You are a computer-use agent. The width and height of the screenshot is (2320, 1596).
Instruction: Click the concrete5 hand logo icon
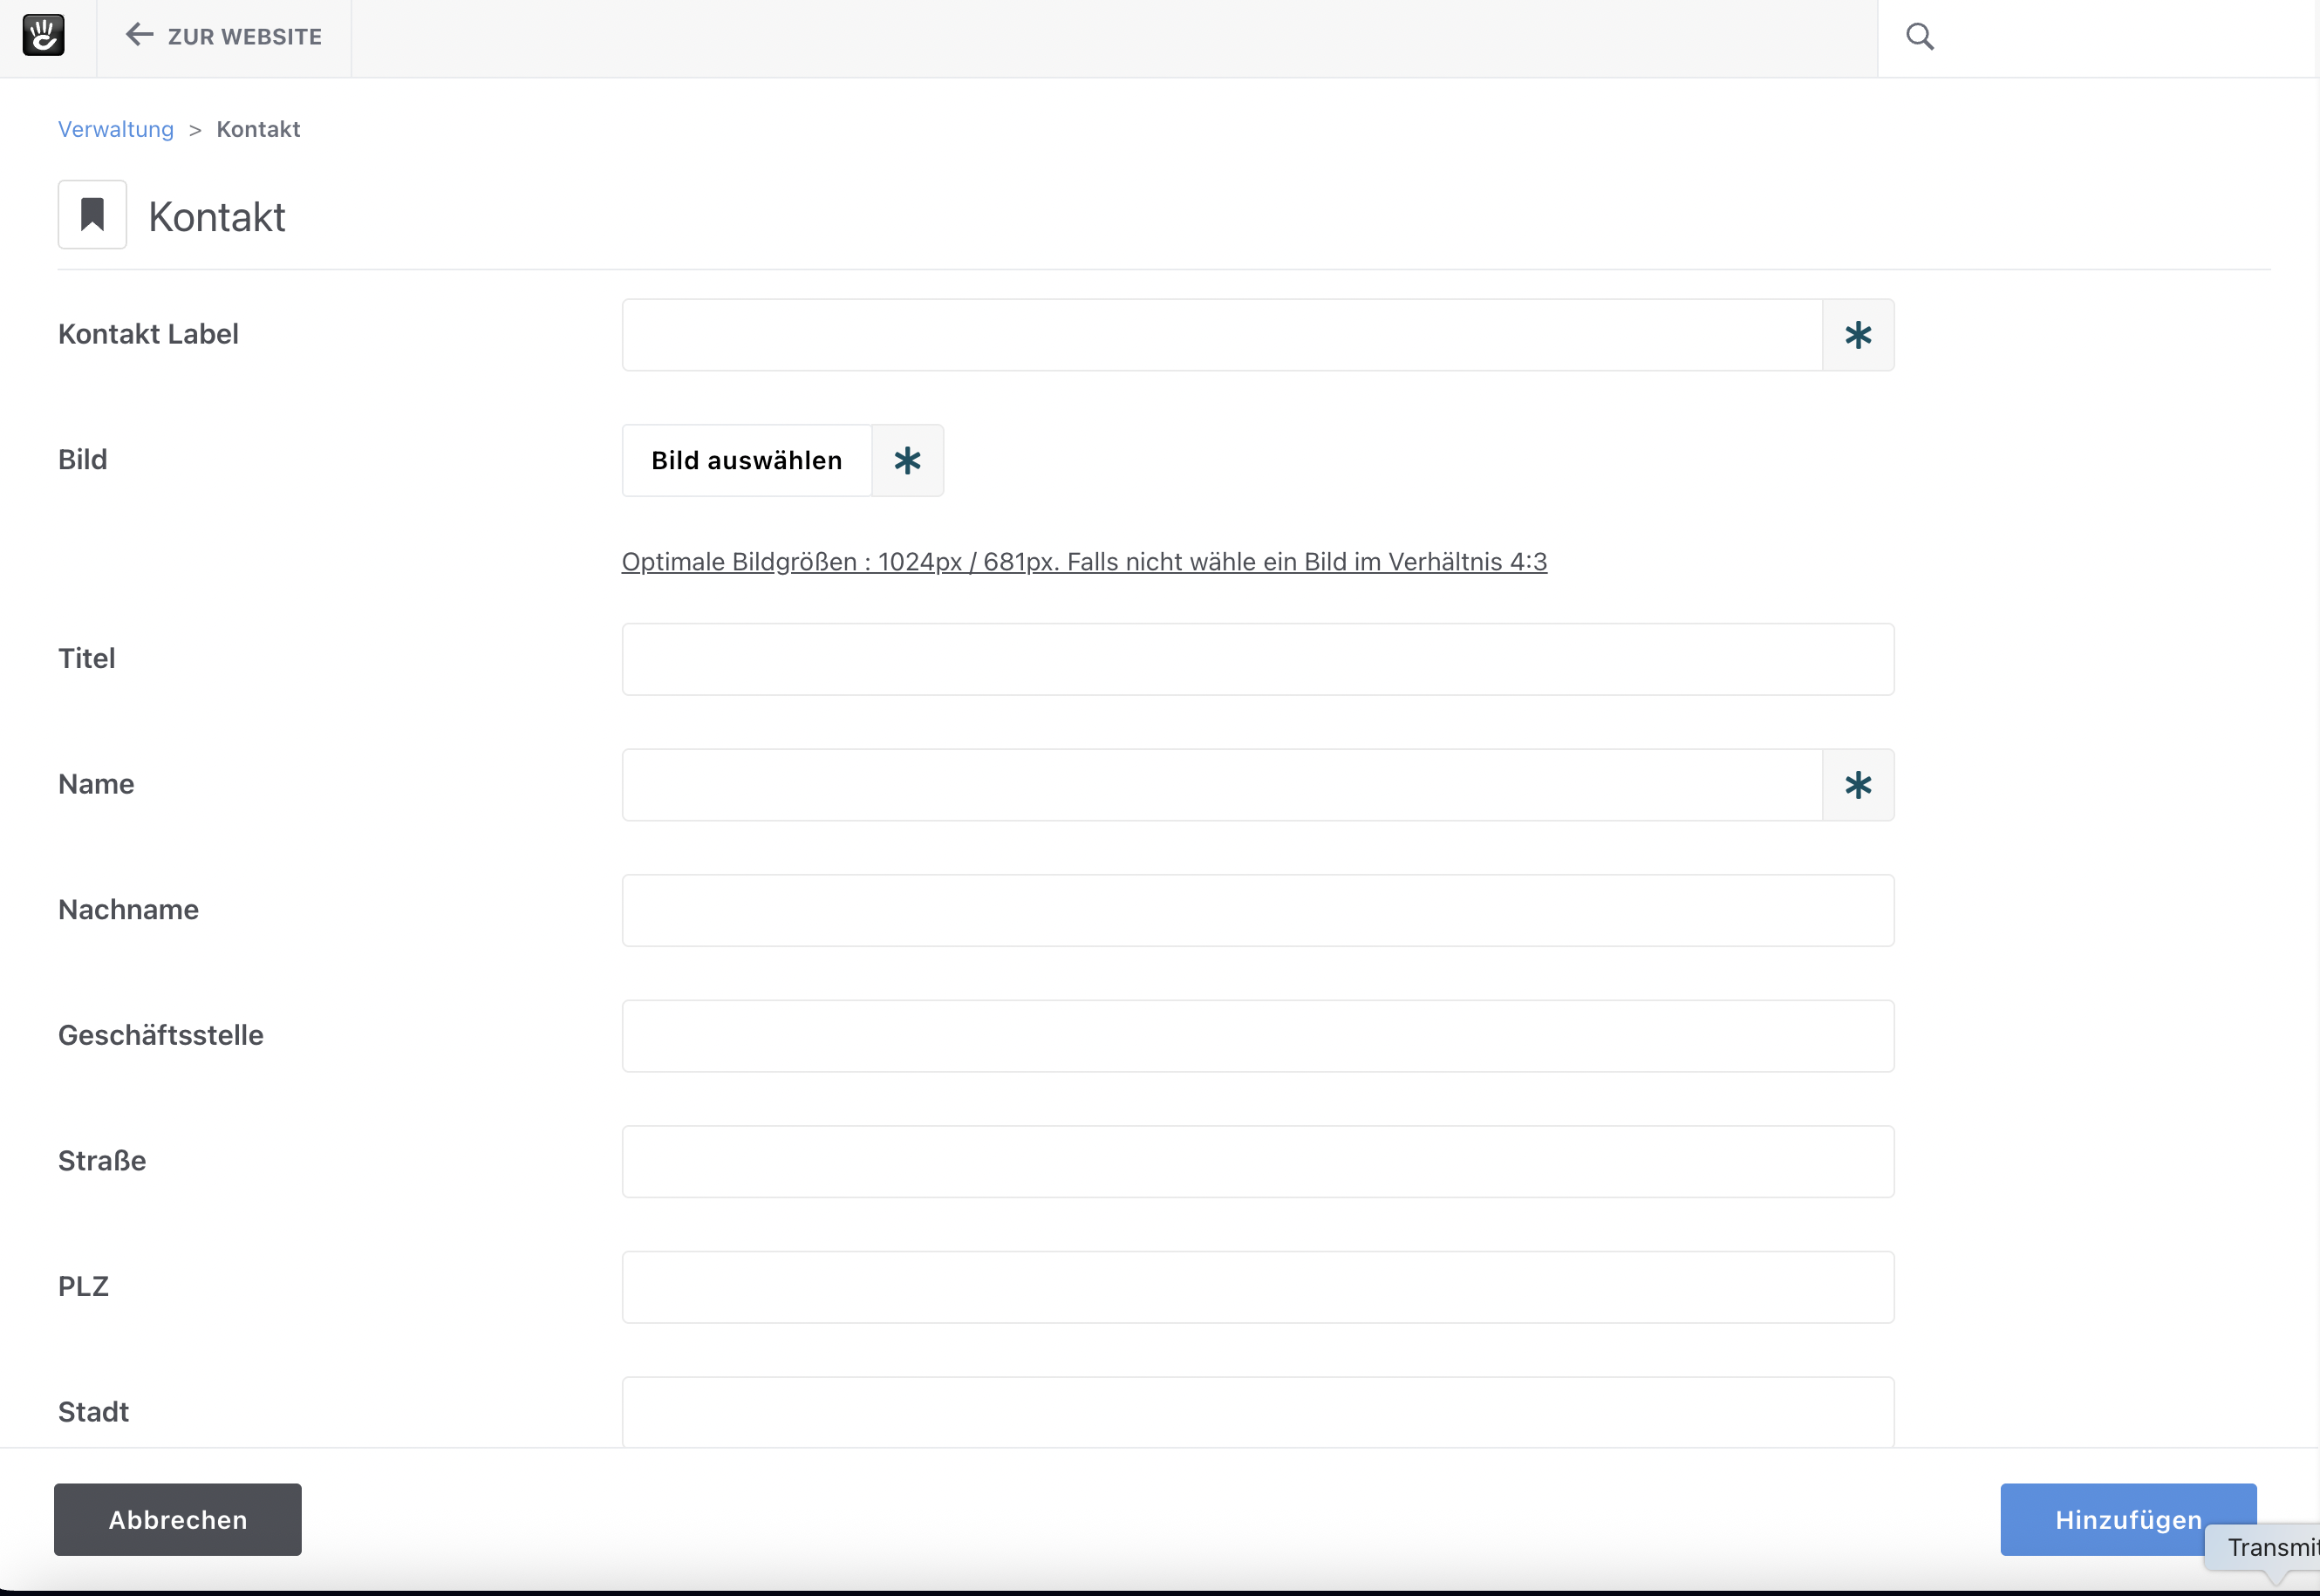[x=43, y=36]
